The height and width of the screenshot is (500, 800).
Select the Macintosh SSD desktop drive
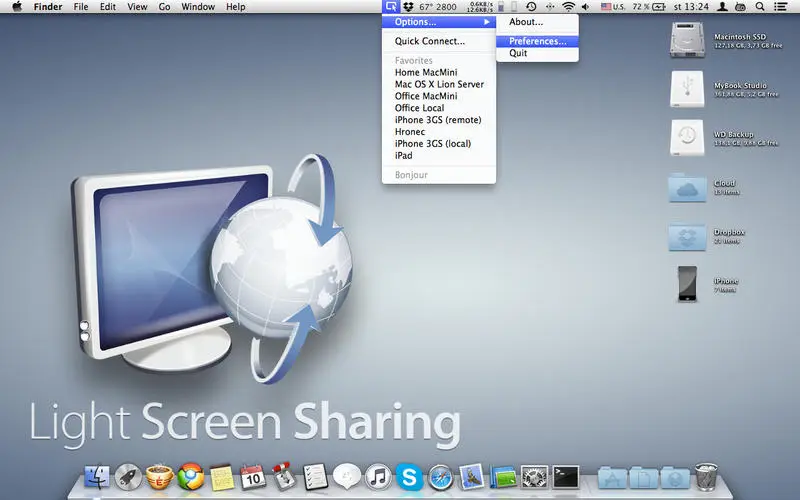(689, 40)
